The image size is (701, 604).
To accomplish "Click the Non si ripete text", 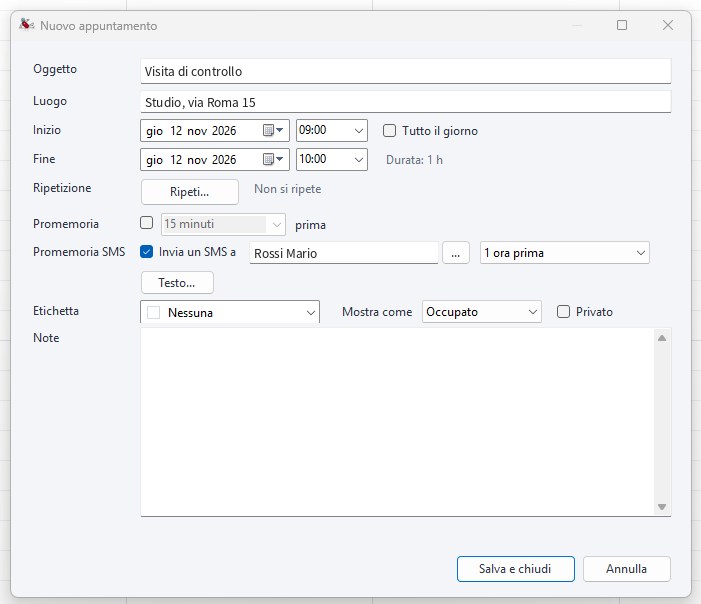I will pyautogui.click(x=287, y=189).
